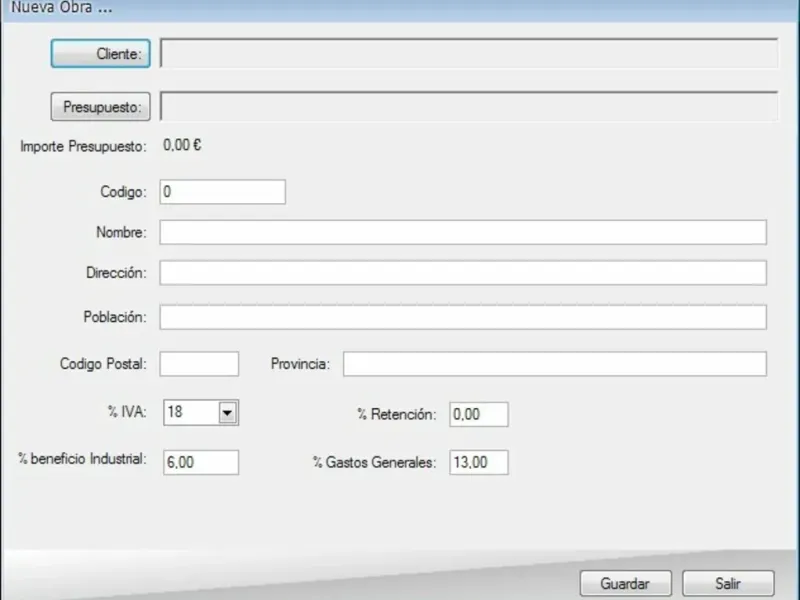This screenshot has height=600, width=800.
Task: Click the Provincia text field
Action: pos(555,364)
